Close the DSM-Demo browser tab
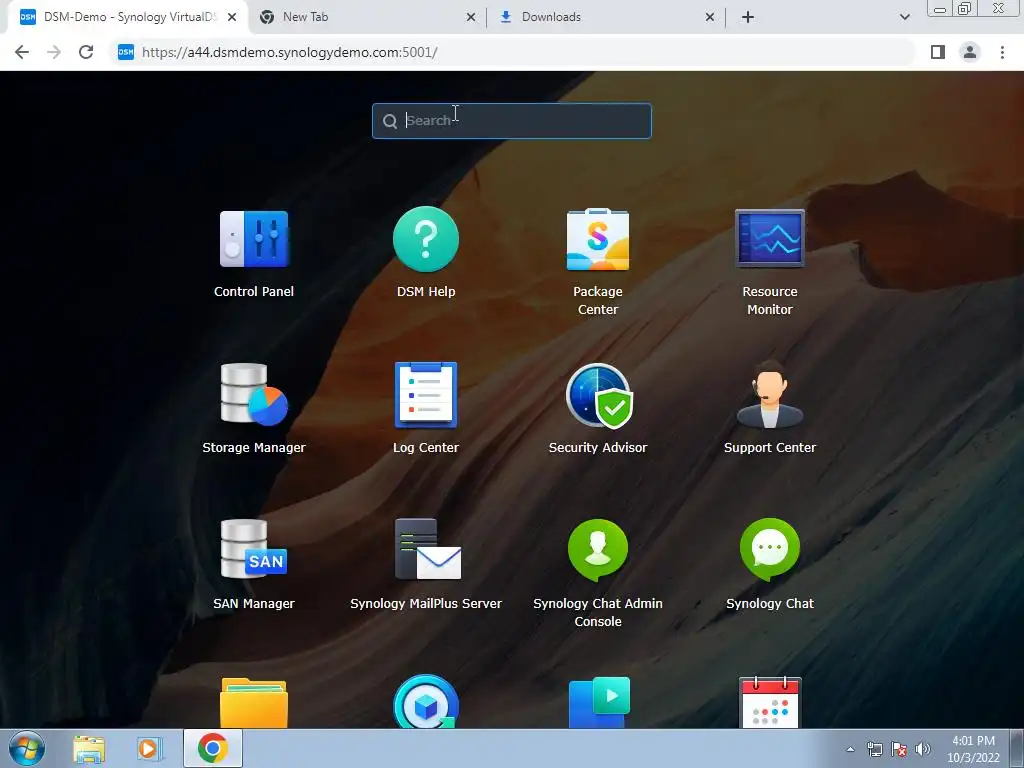Viewport: 1024px width, 768px height. (232, 18)
